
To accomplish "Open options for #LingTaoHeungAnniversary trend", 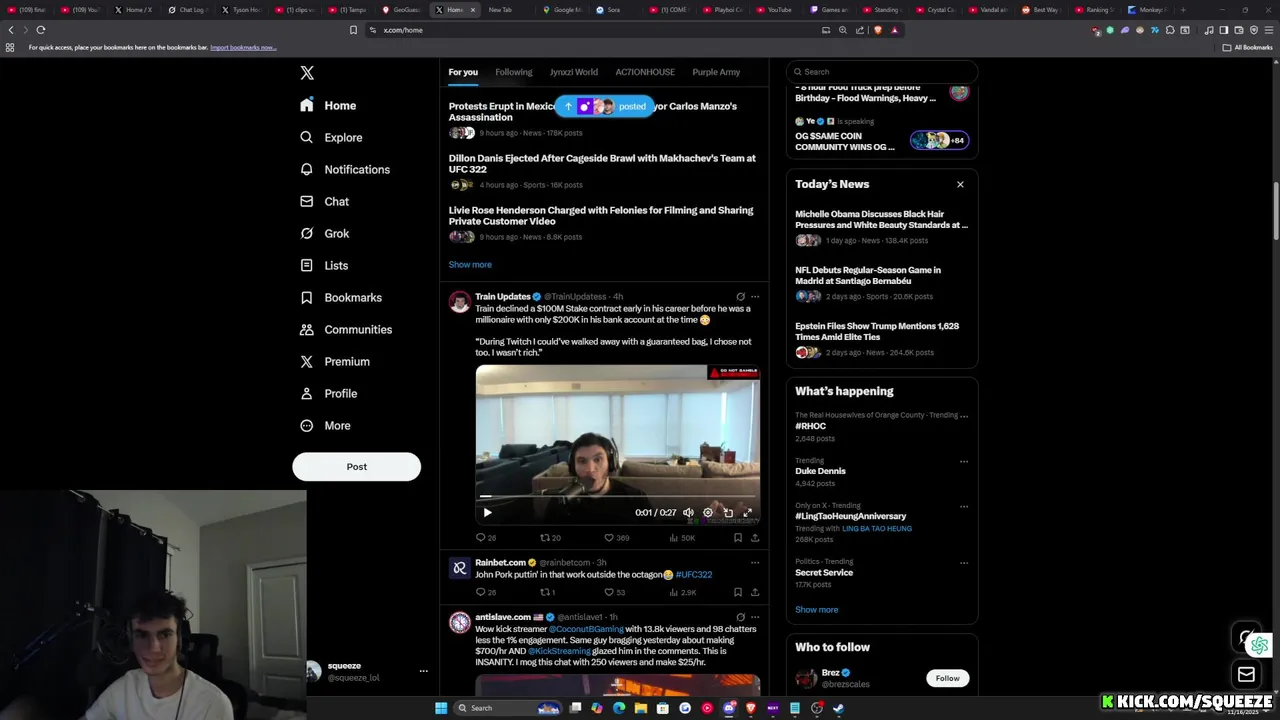I will [x=964, y=506].
